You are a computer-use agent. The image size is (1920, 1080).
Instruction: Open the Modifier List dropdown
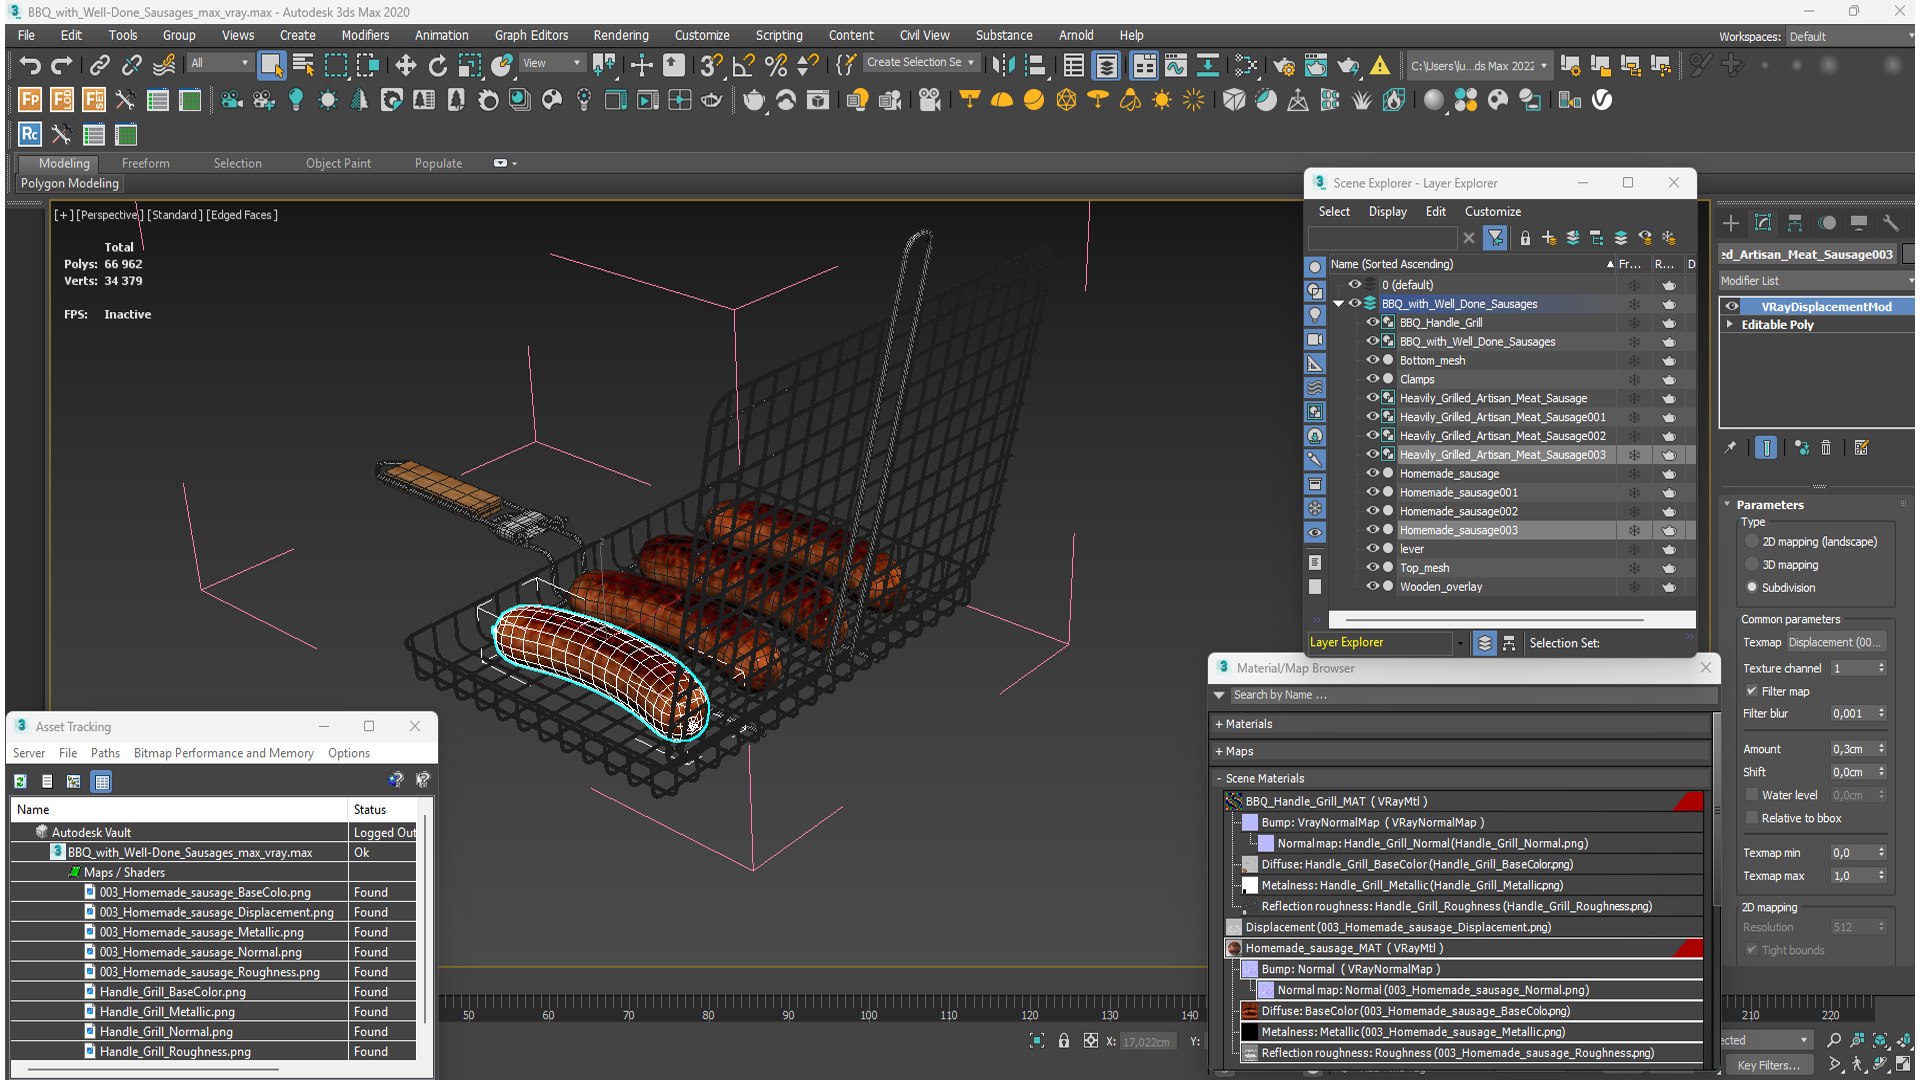[x=1816, y=281]
